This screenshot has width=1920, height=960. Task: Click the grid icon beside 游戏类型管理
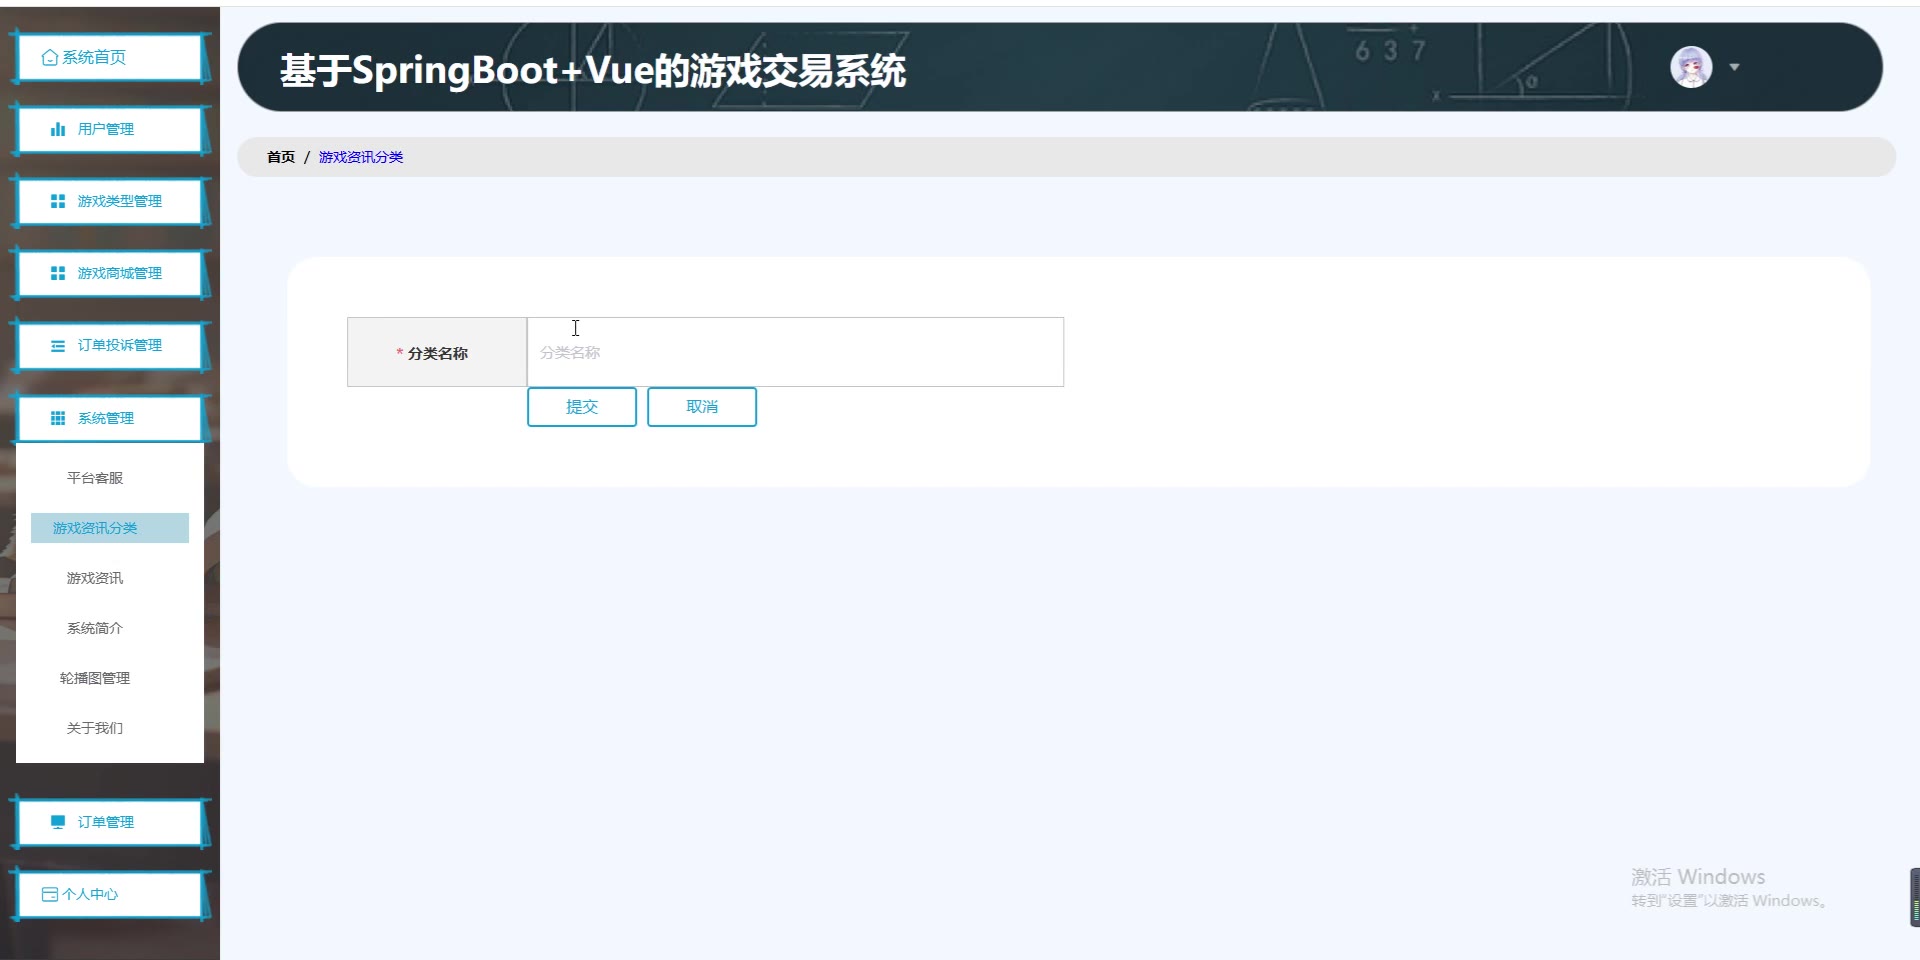58,201
